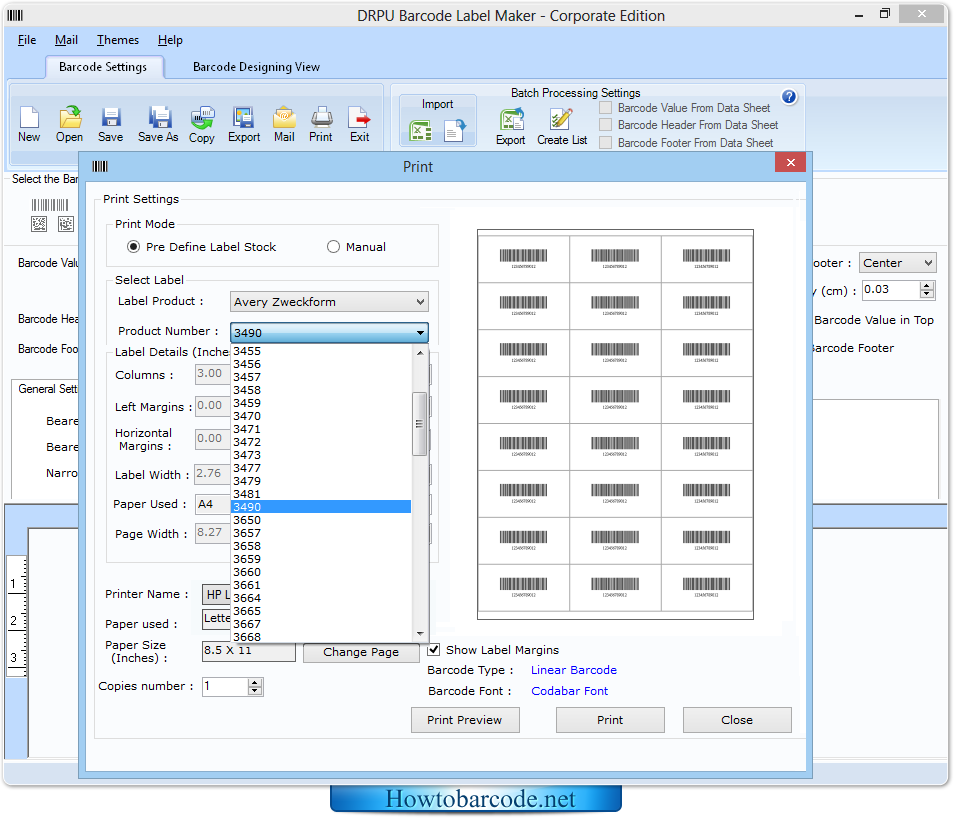
Task: Pick product number 3650 from list
Action: 321,520
